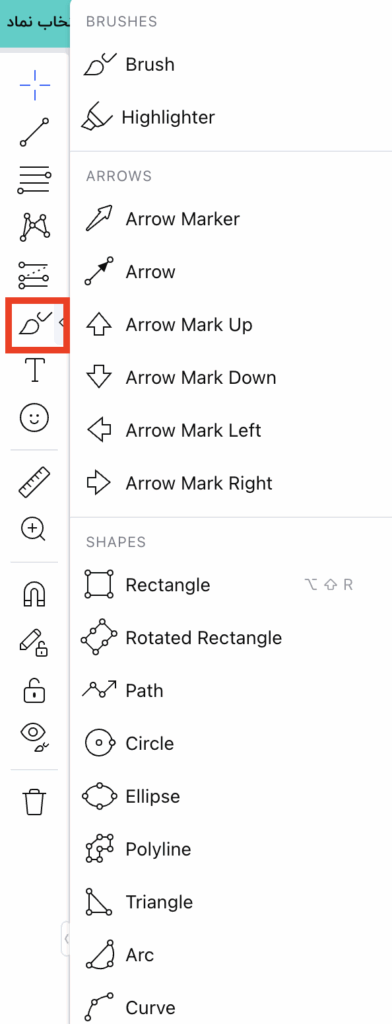Open the emoji icons tool
392x1024 pixels.
[34, 417]
